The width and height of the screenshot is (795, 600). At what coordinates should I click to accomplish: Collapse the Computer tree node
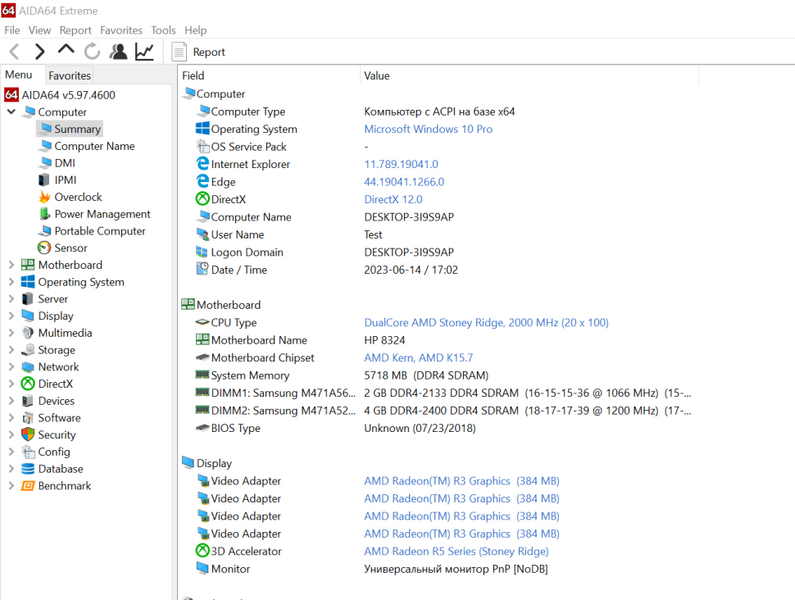click(x=11, y=112)
